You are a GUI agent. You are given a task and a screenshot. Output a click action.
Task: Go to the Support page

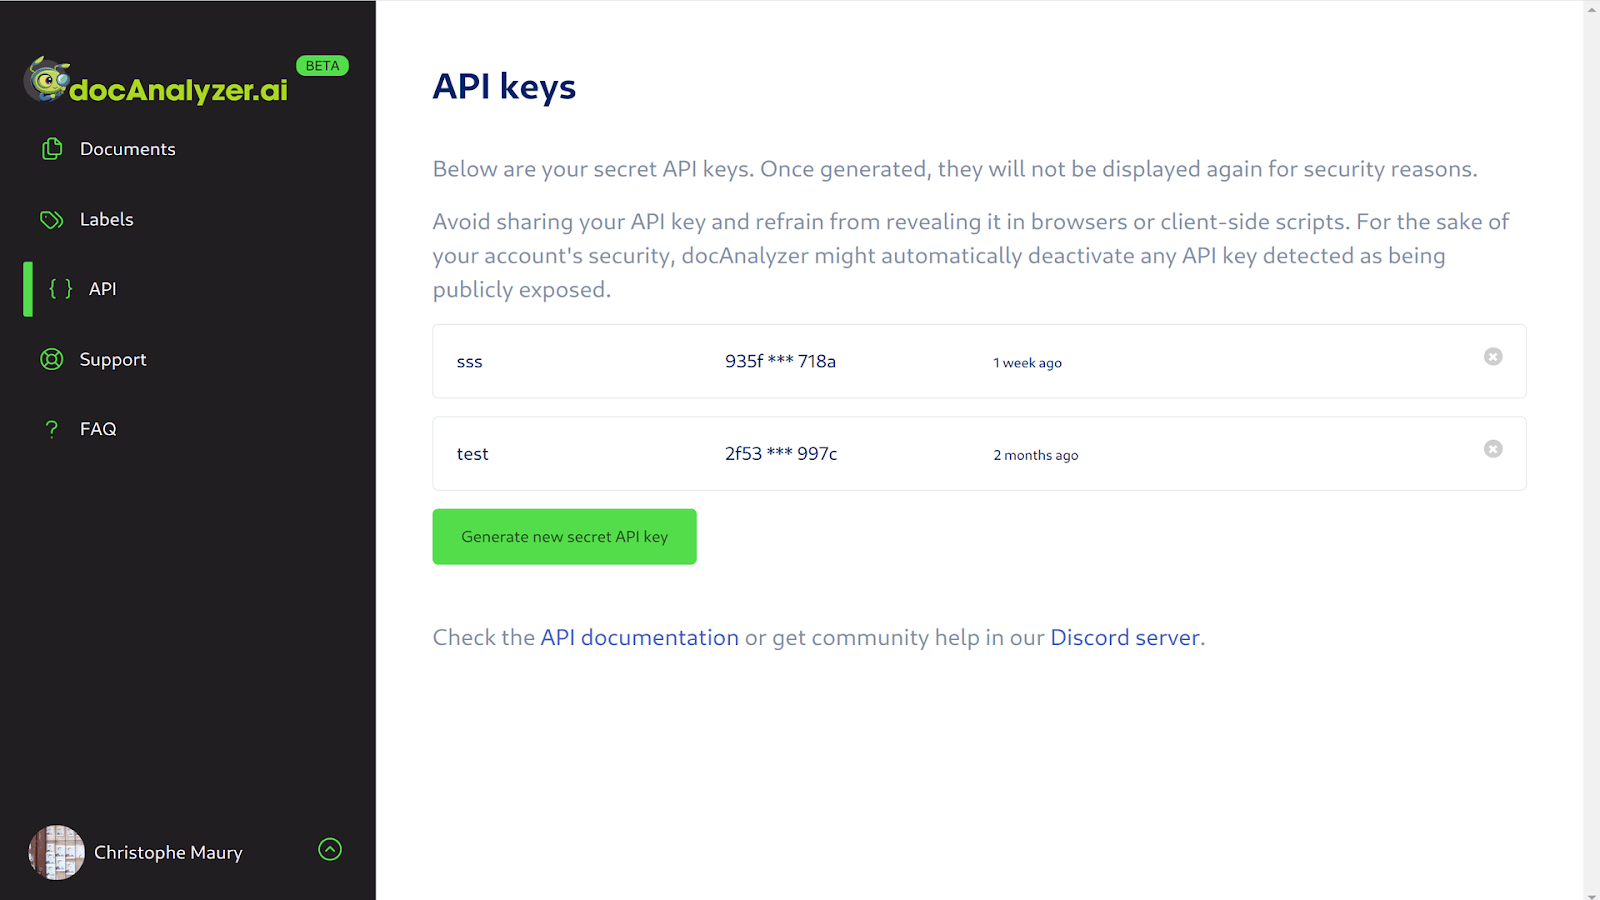tap(113, 359)
